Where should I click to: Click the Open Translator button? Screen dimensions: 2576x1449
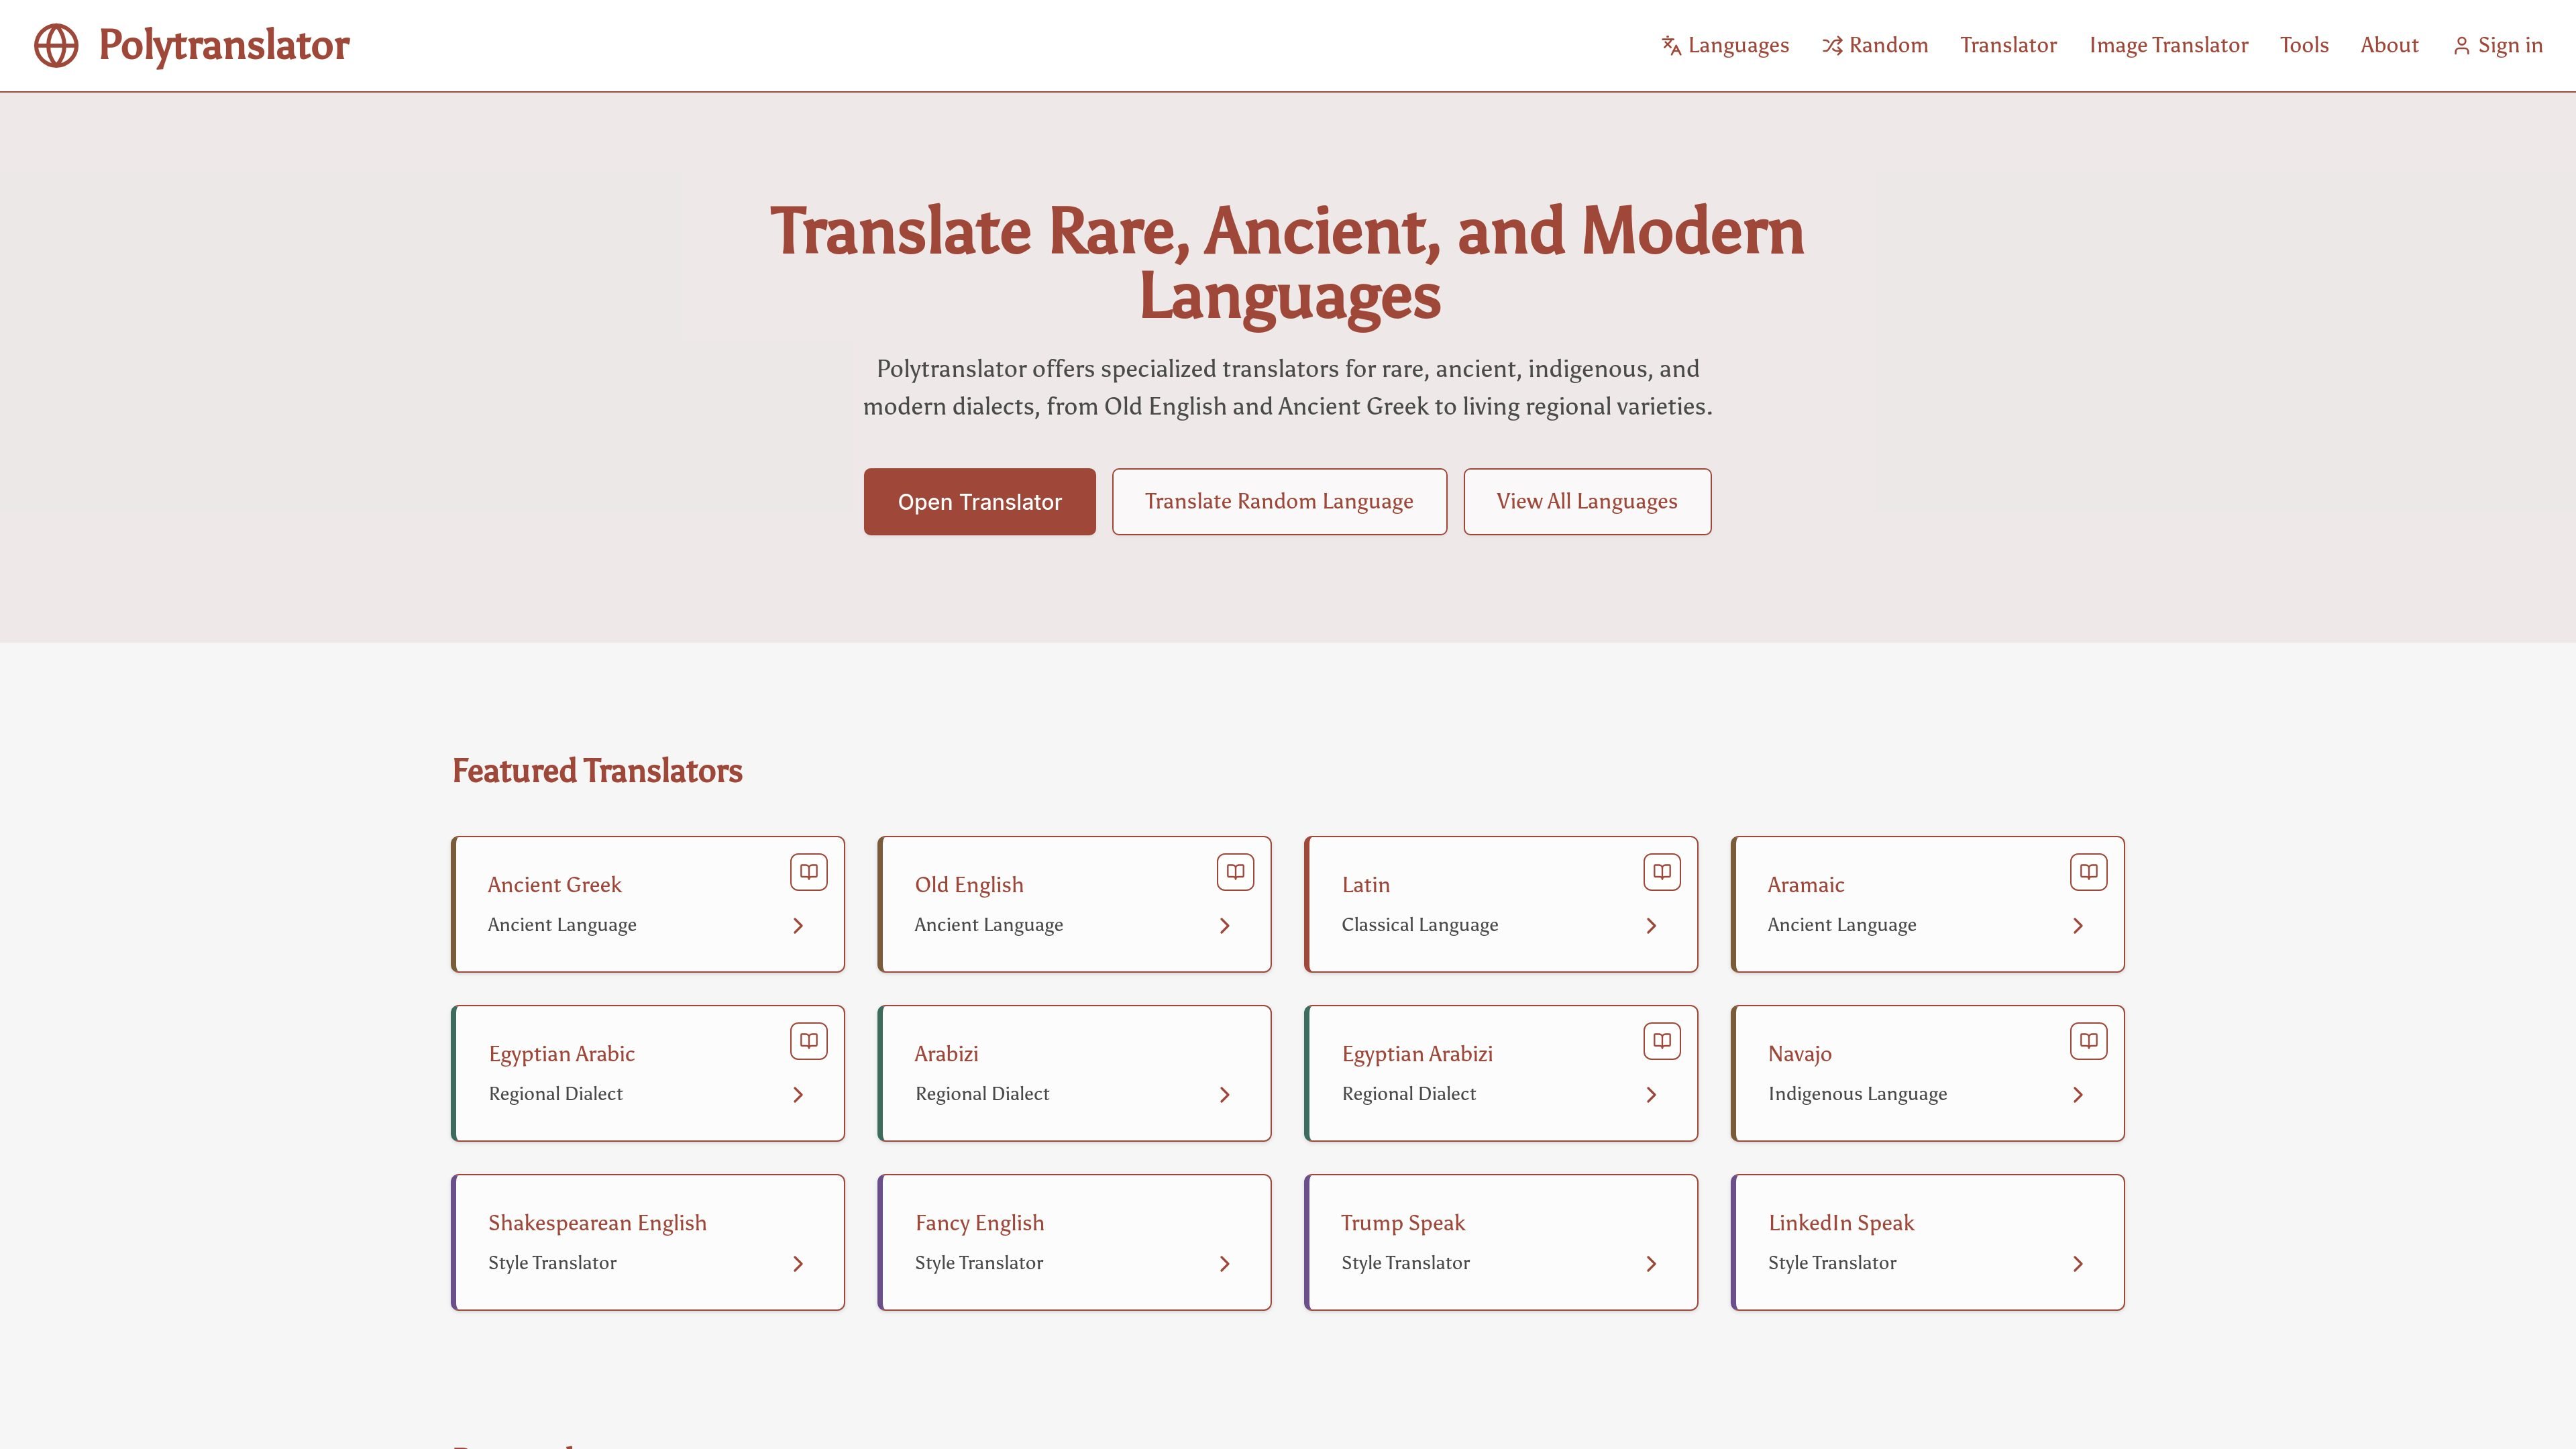click(x=980, y=502)
